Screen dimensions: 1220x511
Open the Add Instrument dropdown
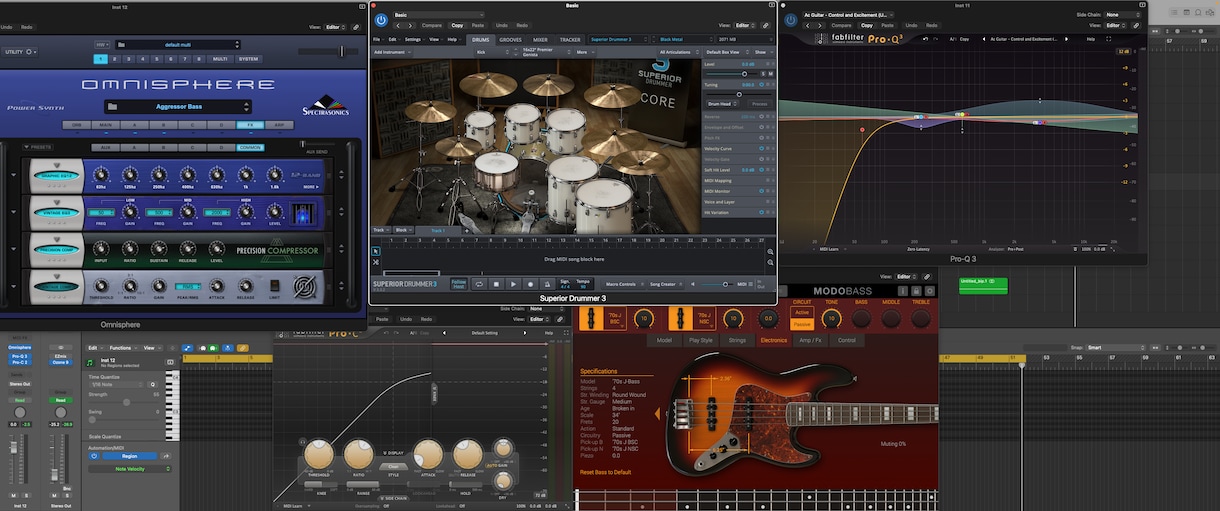click(394, 52)
